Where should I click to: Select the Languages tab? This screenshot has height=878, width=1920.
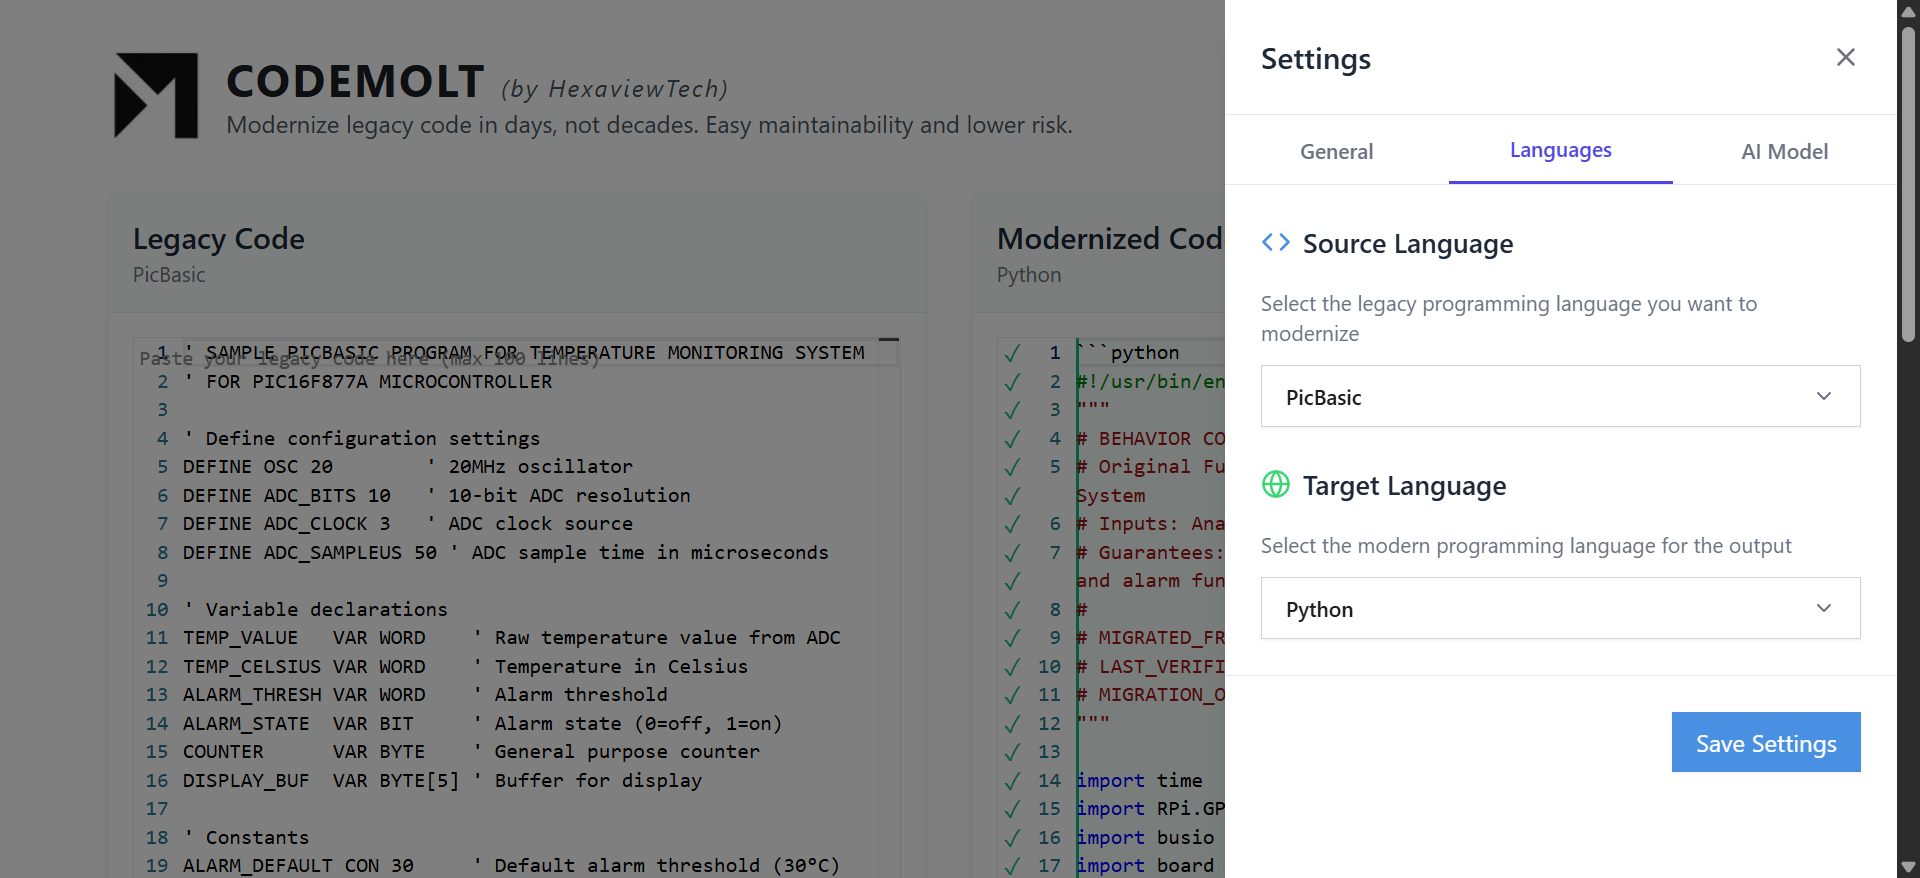[x=1560, y=151]
